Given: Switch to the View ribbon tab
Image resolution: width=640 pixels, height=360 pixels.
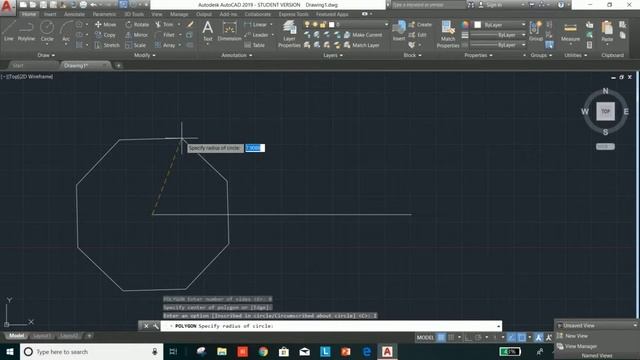Looking at the screenshot, I should click(157, 14).
